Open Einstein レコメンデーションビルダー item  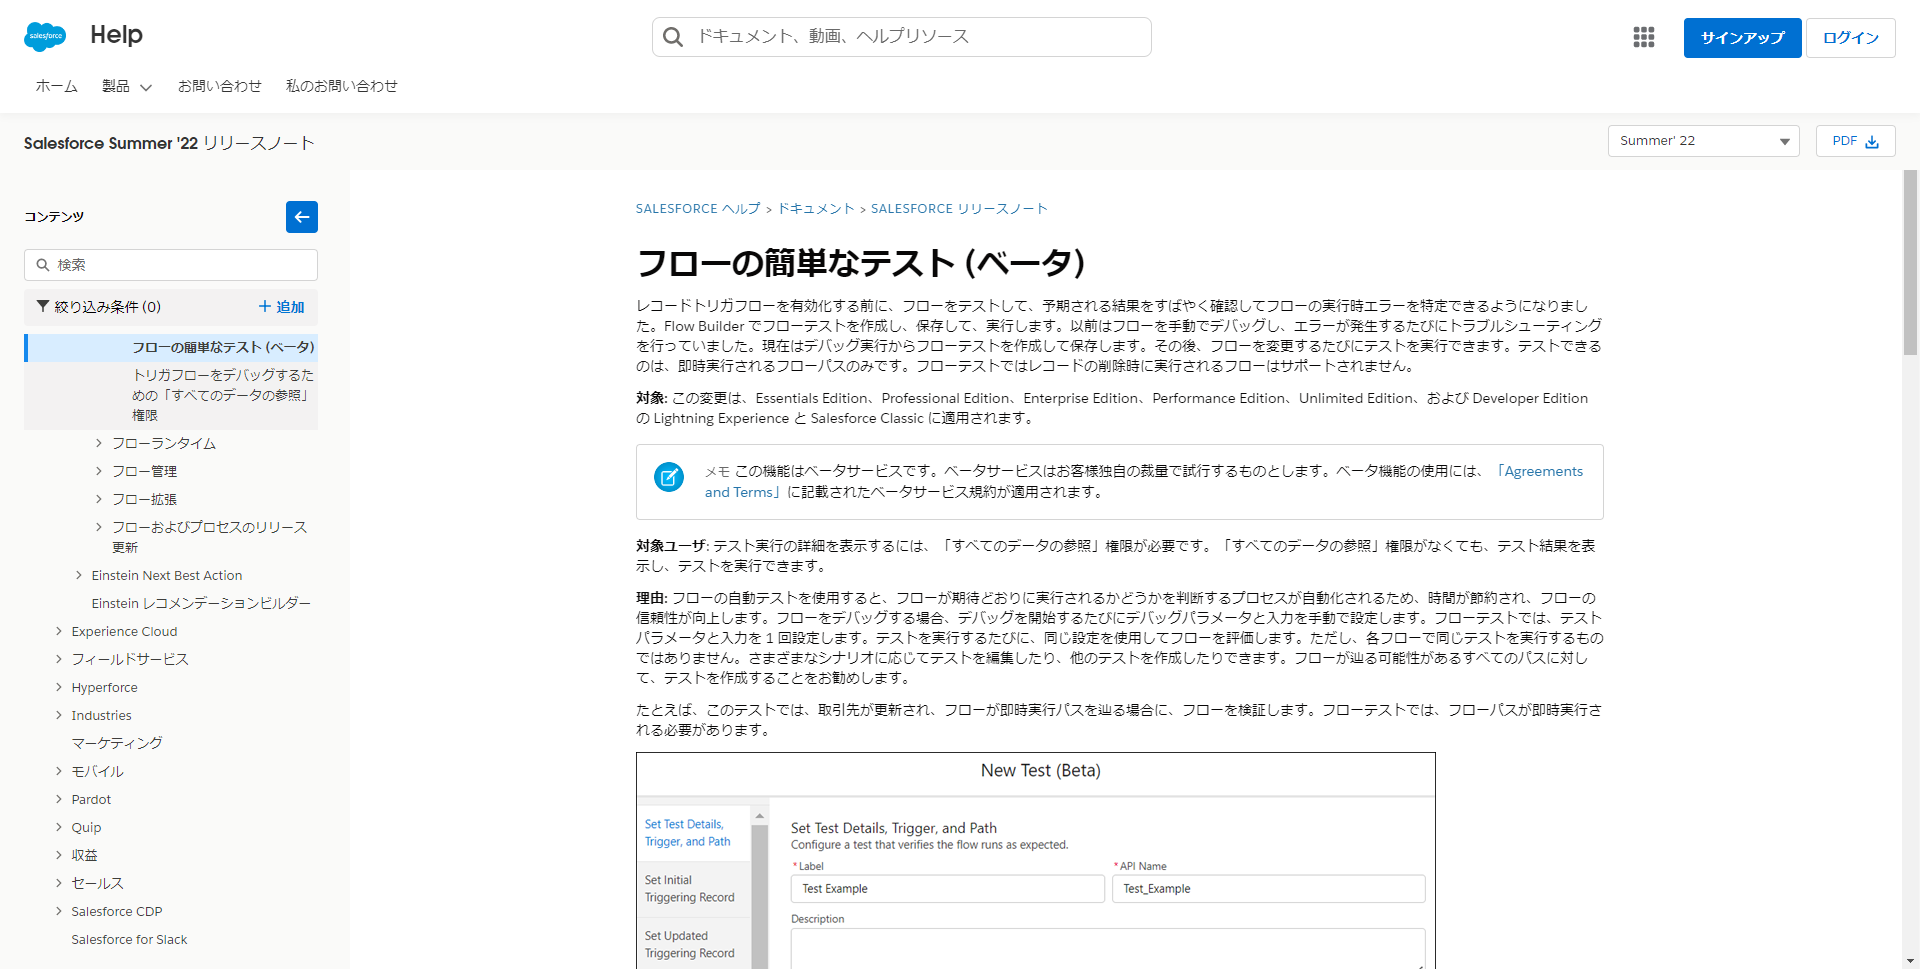[201, 603]
